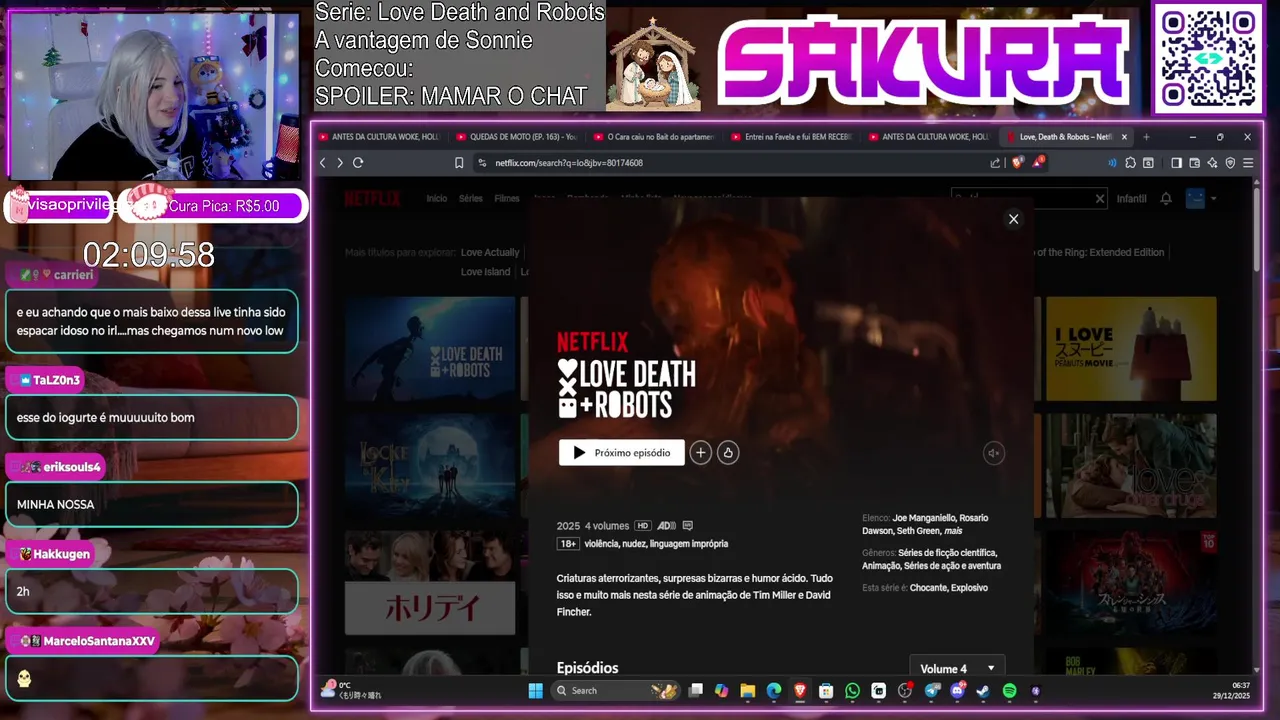1280x720 pixels.
Task: Click the Chocante mood tag
Action: pos(928,588)
